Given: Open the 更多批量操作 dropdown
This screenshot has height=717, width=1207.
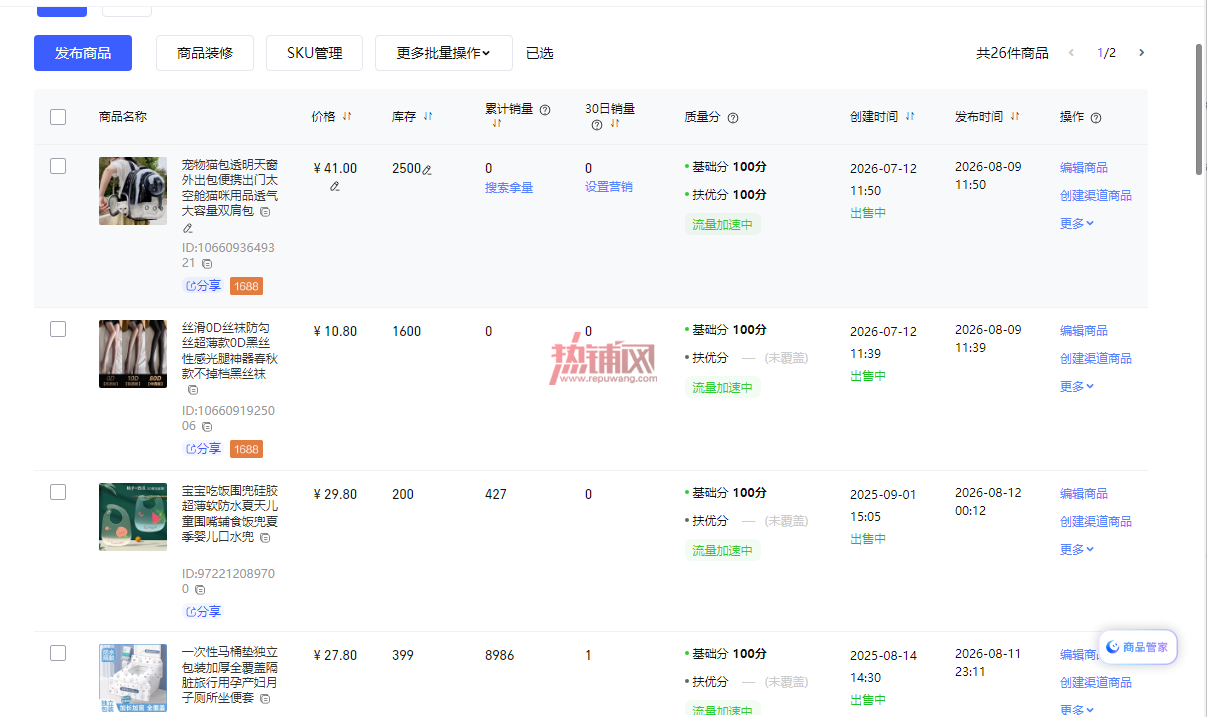Looking at the screenshot, I should tap(444, 53).
